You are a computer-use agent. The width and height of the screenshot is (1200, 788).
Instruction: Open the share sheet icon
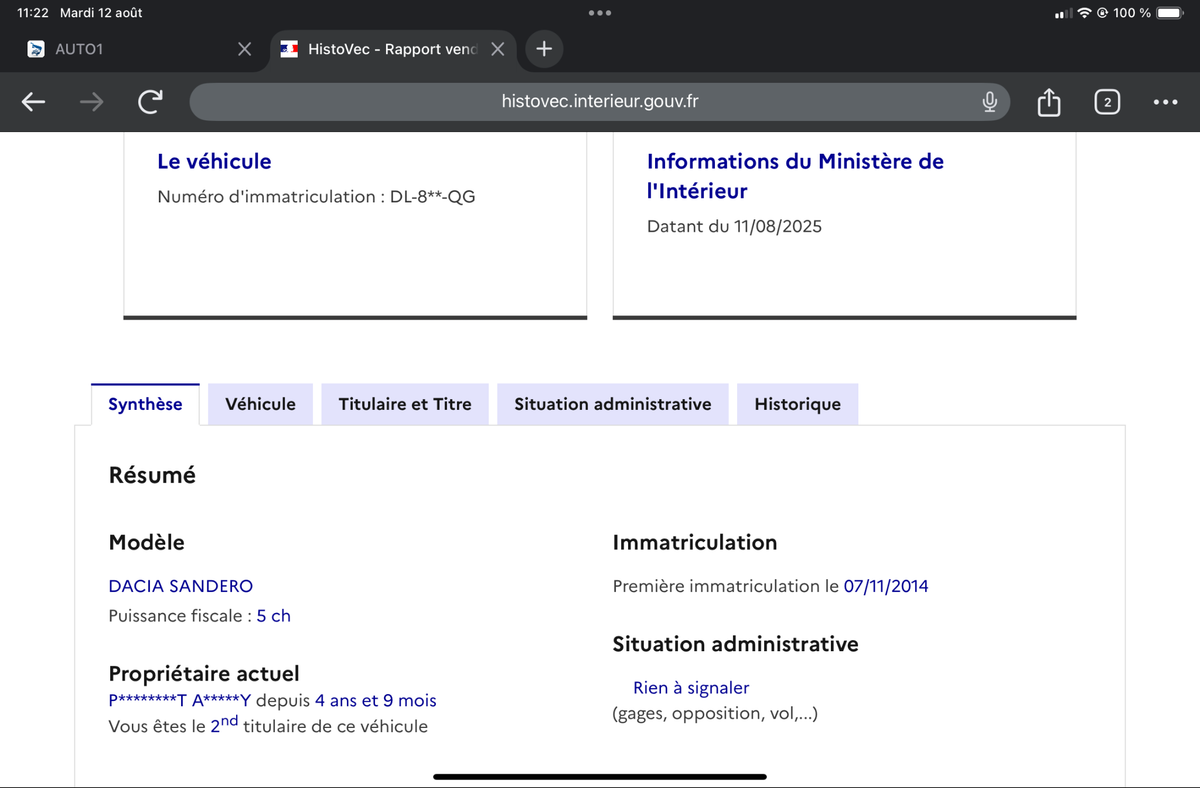[1048, 102]
